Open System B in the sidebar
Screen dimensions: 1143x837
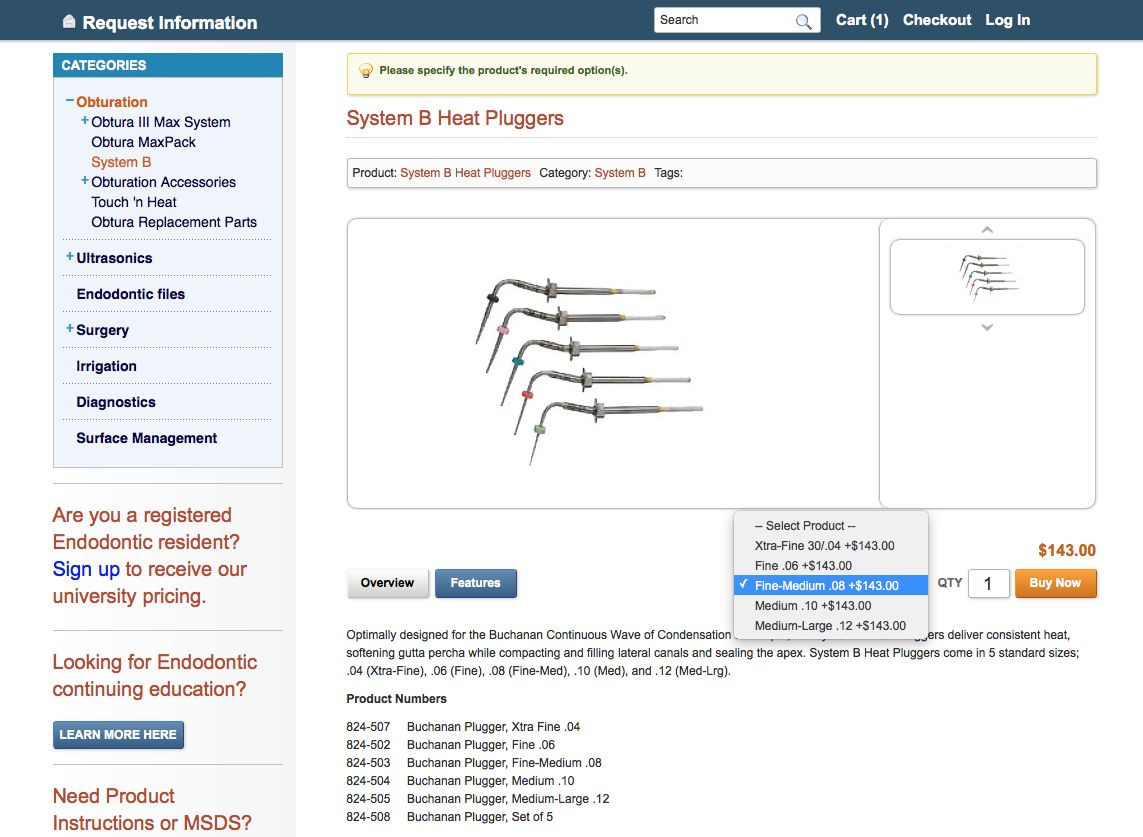(121, 162)
